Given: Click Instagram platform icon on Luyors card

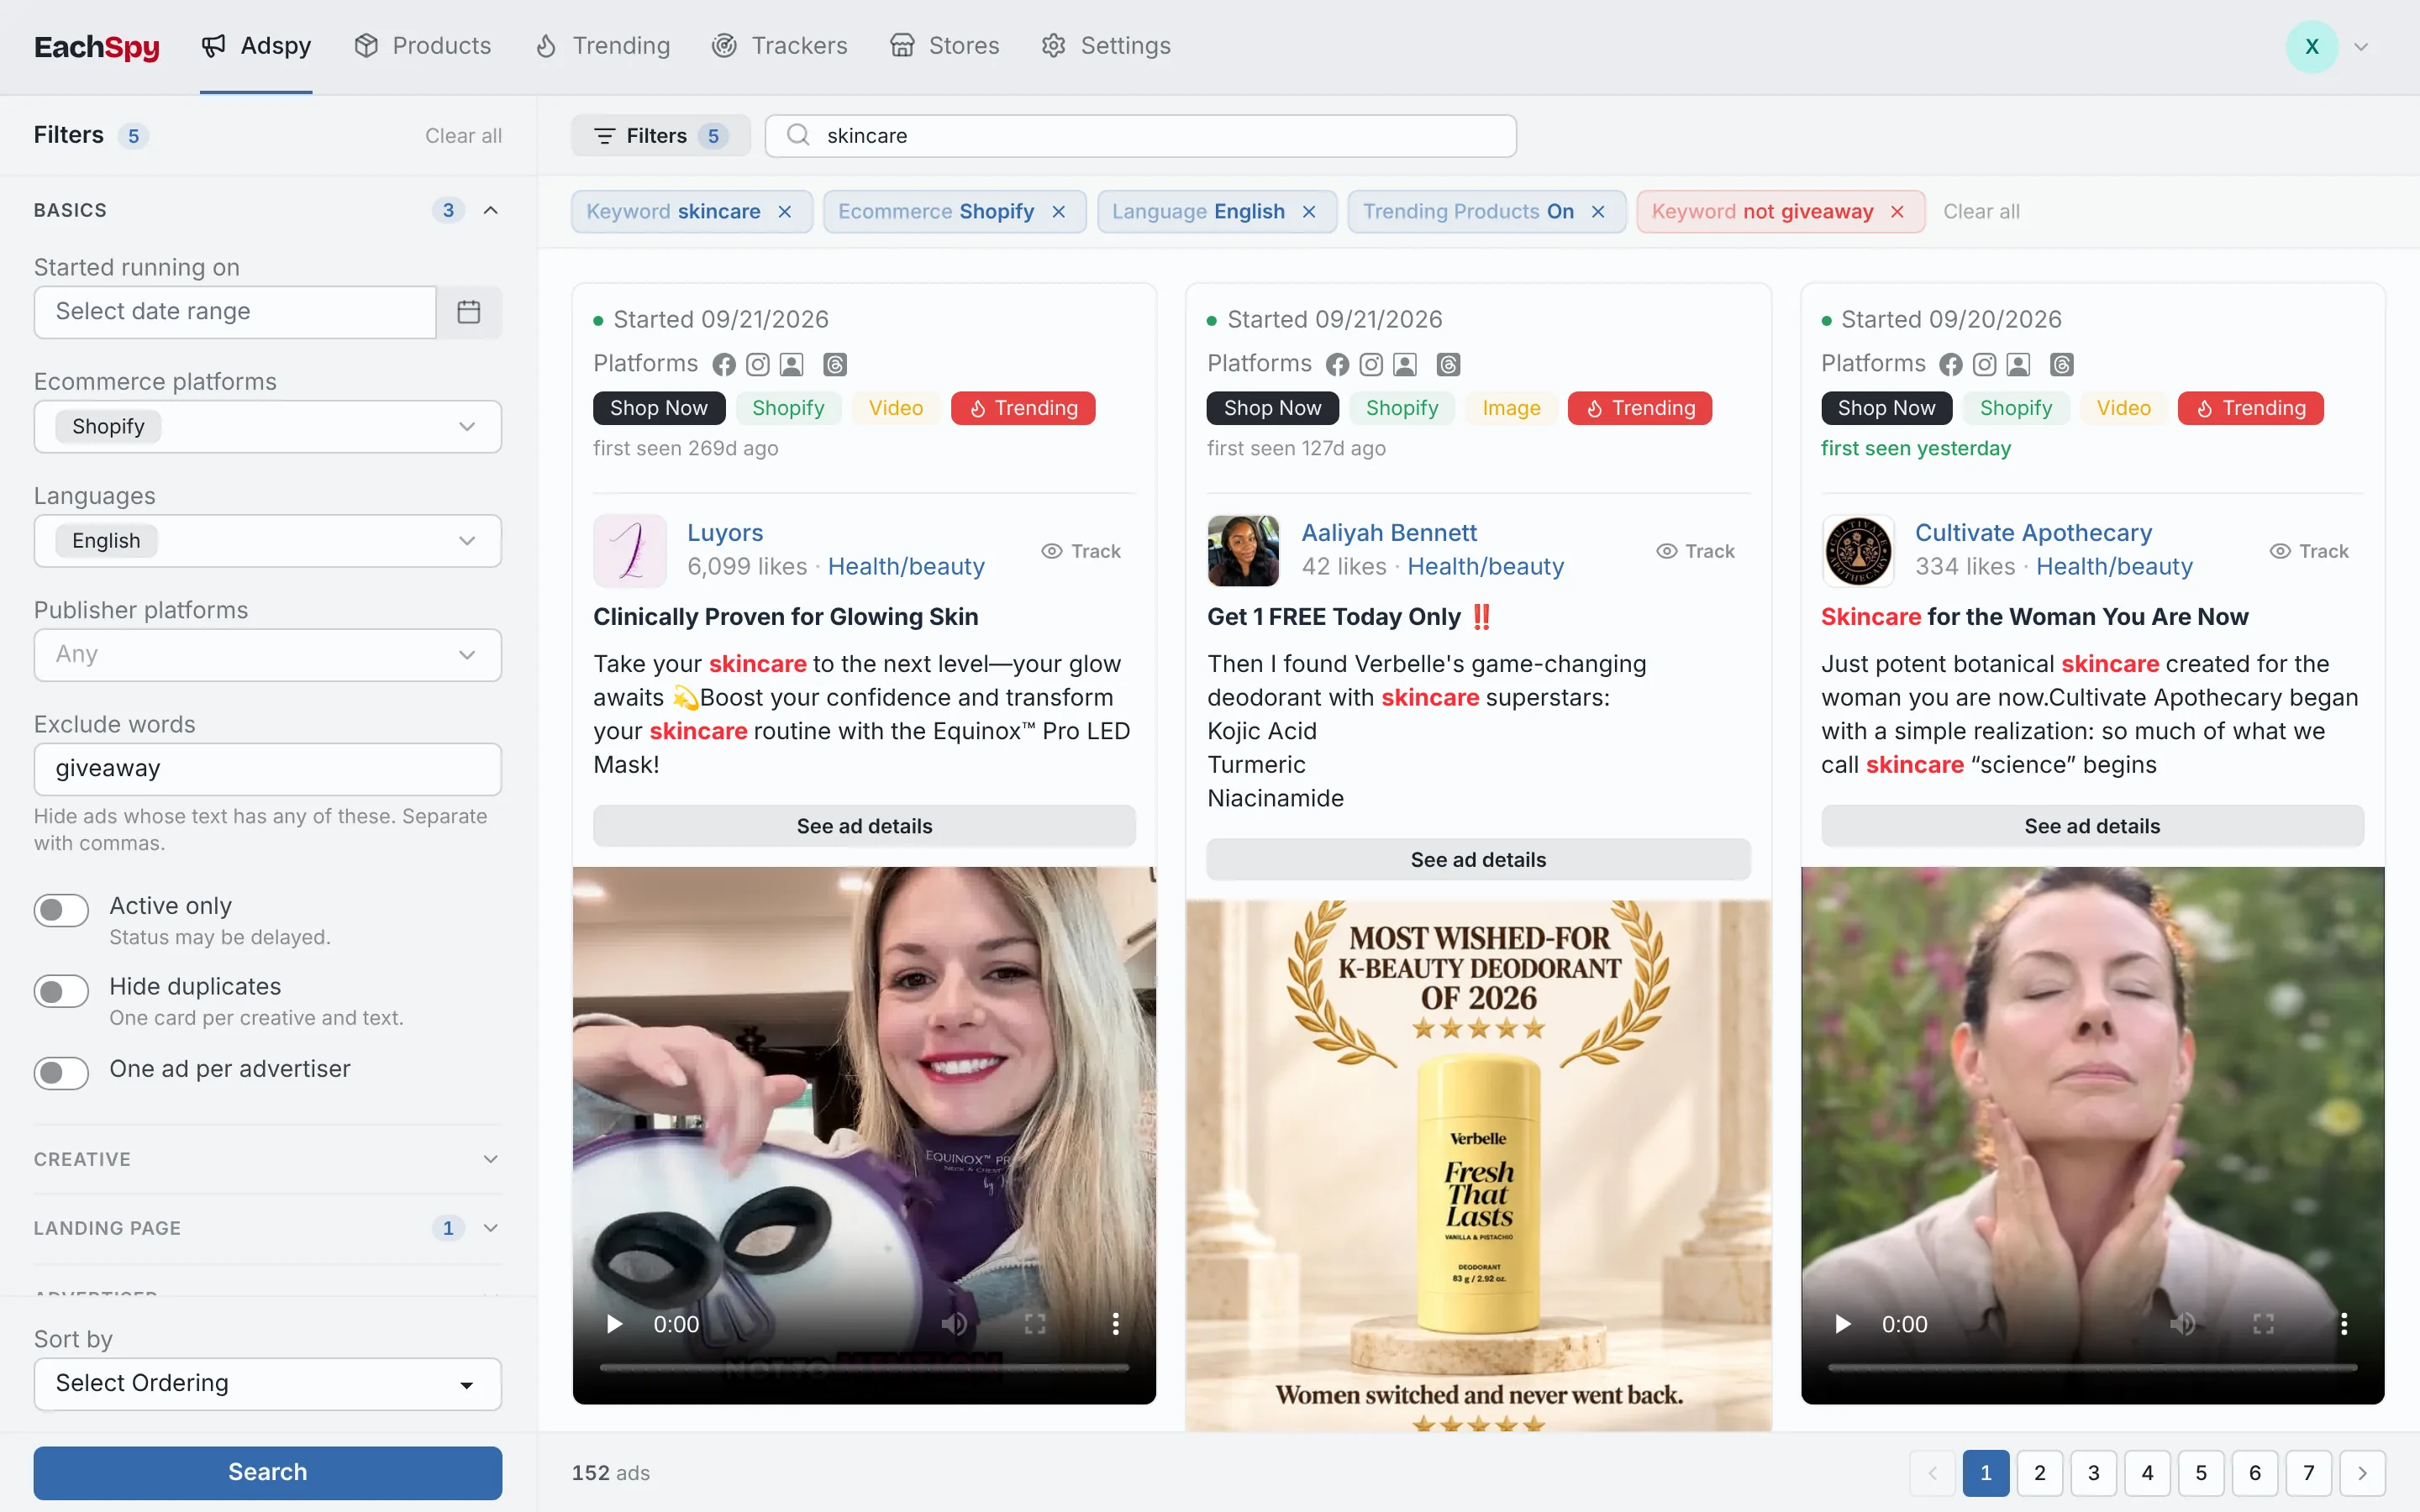Looking at the screenshot, I should click(x=758, y=365).
